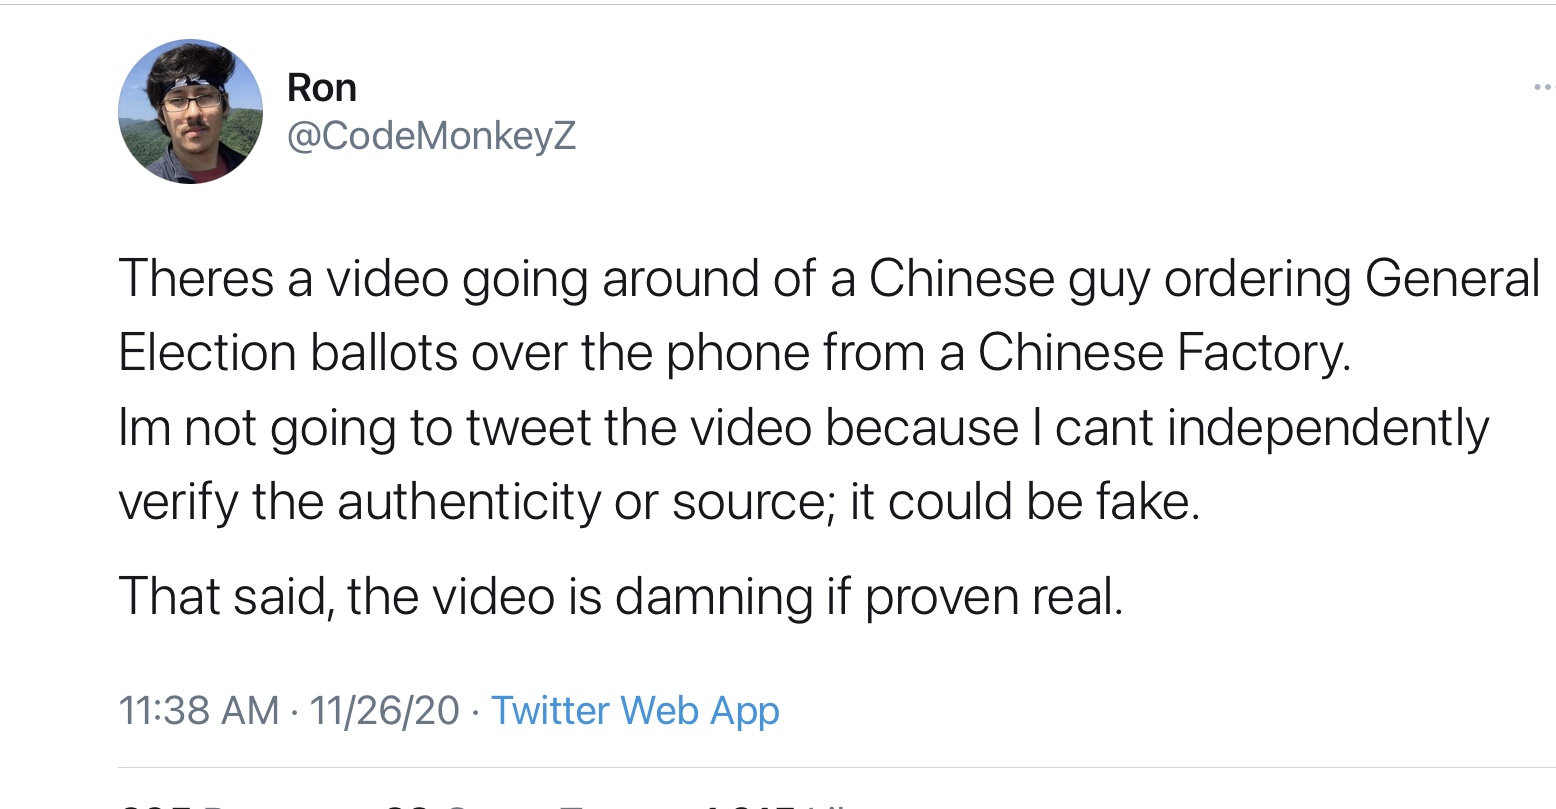Click the final sentence starting "That said"
Screen dimensions: 1556x809
click(621, 597)
